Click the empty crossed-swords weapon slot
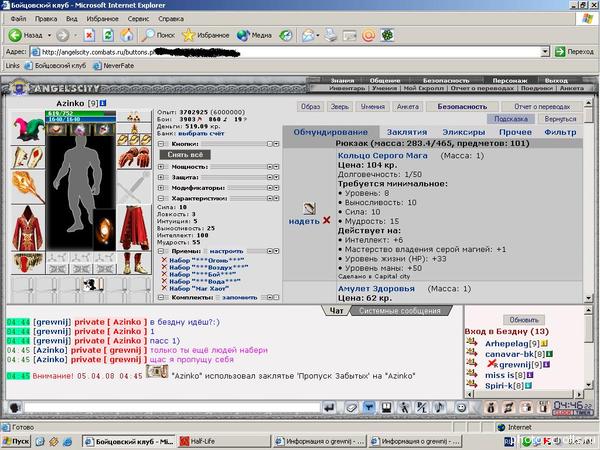This screenshot has height=450, width=600. (x=134, y=187)
